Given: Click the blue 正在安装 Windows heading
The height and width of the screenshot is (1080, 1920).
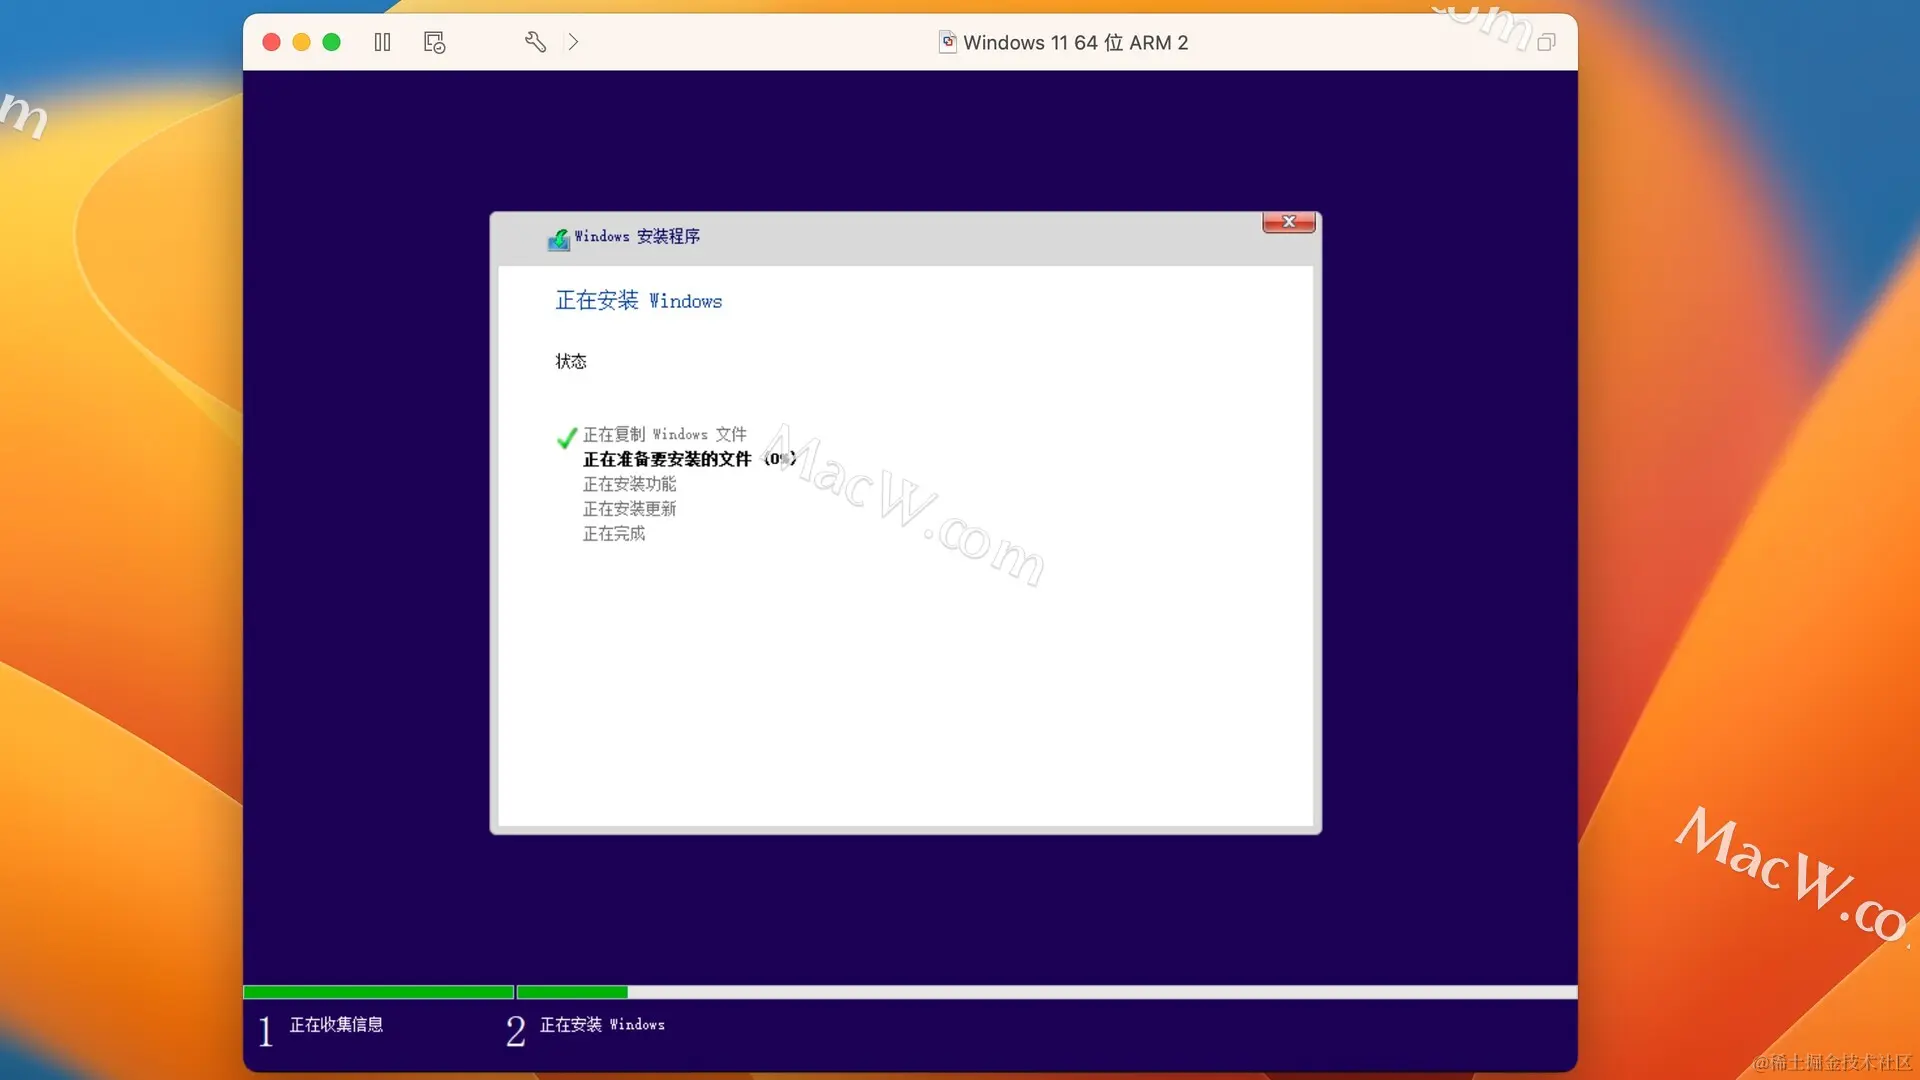Looking at the screenshot, I should tap(638, 301).
